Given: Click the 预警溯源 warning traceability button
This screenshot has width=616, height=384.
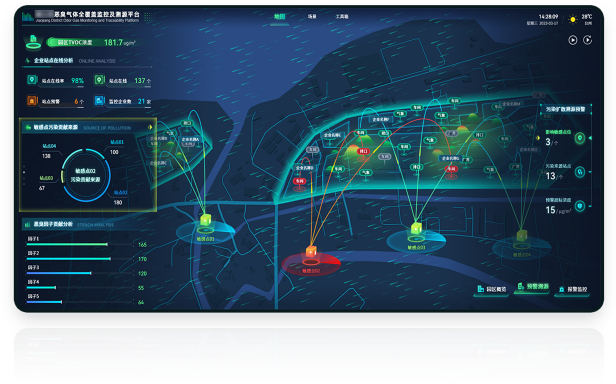Looking at the screenshot, I should click(533, 287).
